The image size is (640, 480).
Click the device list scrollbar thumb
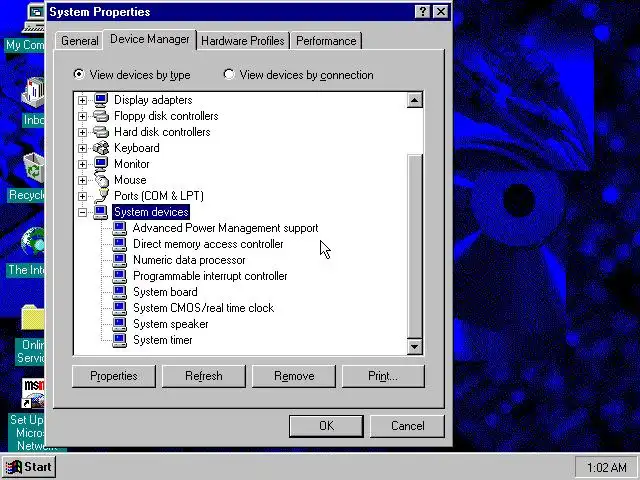(415, 246)
